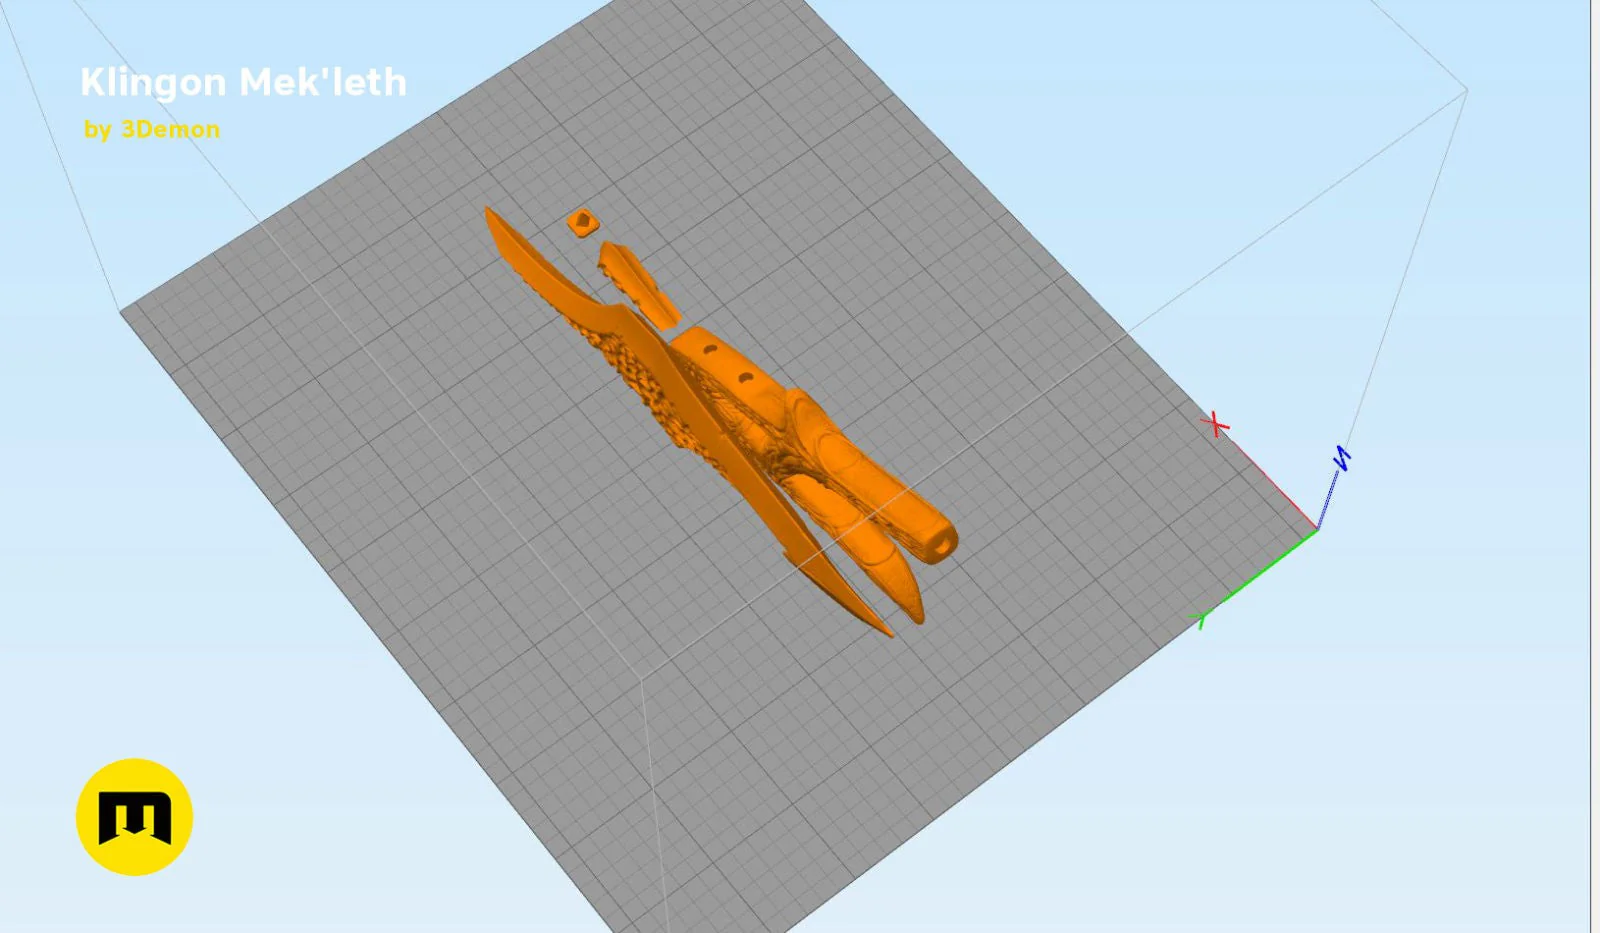Click the red X axis label

(1215, 424)
